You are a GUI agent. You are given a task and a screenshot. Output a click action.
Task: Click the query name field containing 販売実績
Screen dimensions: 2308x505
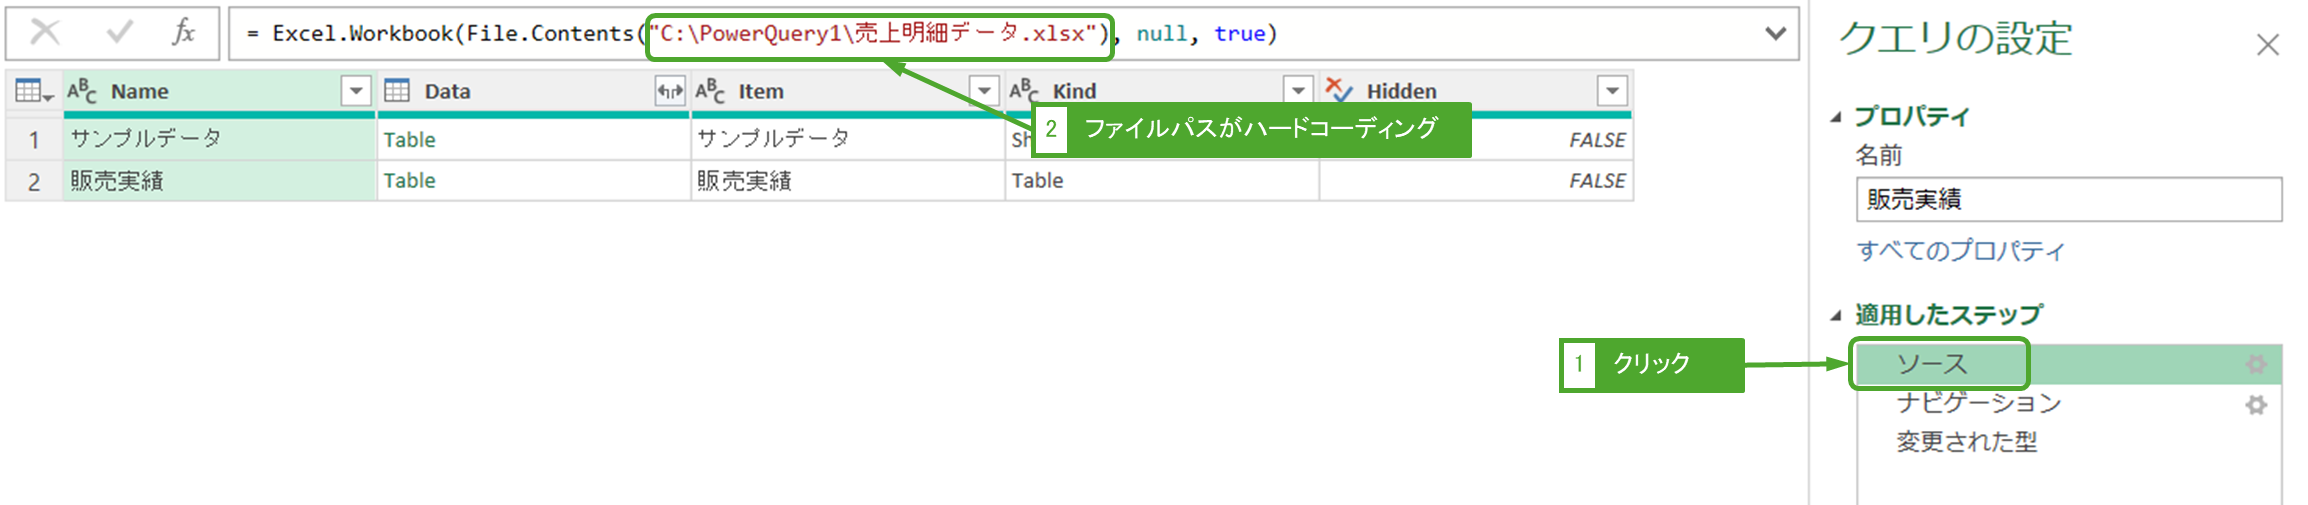[2067, 200]
